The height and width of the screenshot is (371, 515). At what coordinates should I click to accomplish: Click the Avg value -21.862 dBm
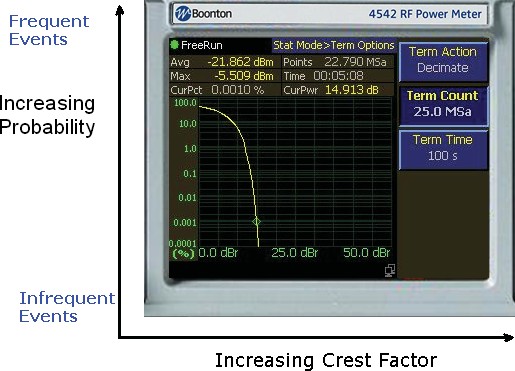[240, 62]
